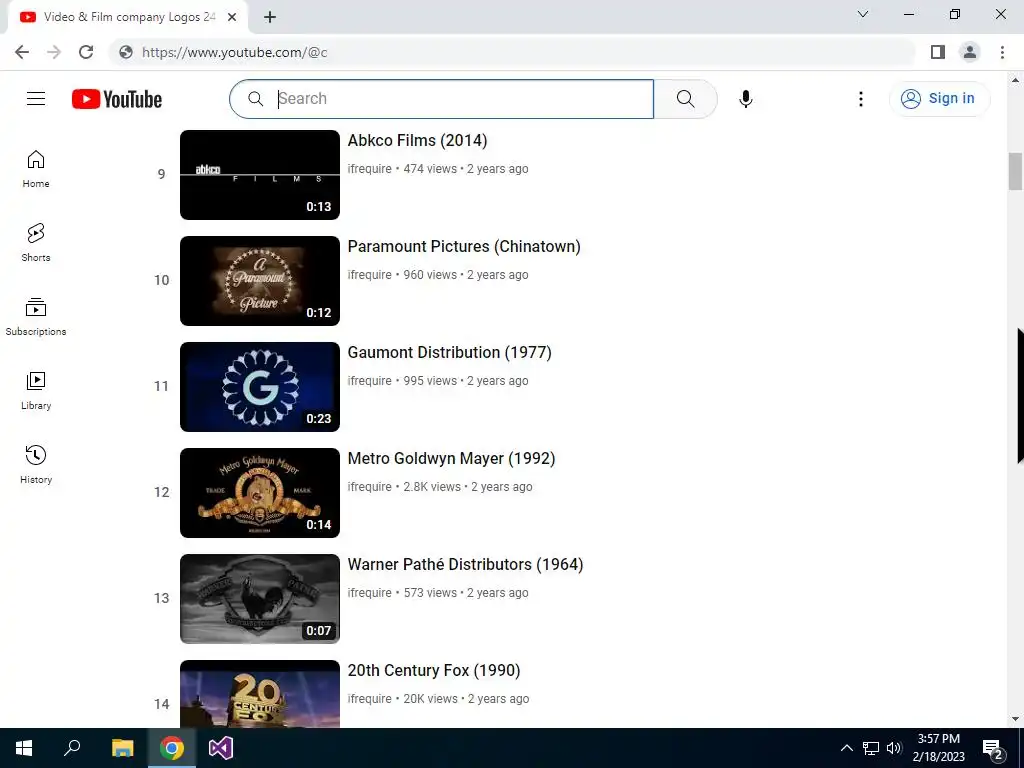Click the '20K views' text
Image resolution: width=1024 pixels, height=768 pixels.
[430, 699]
